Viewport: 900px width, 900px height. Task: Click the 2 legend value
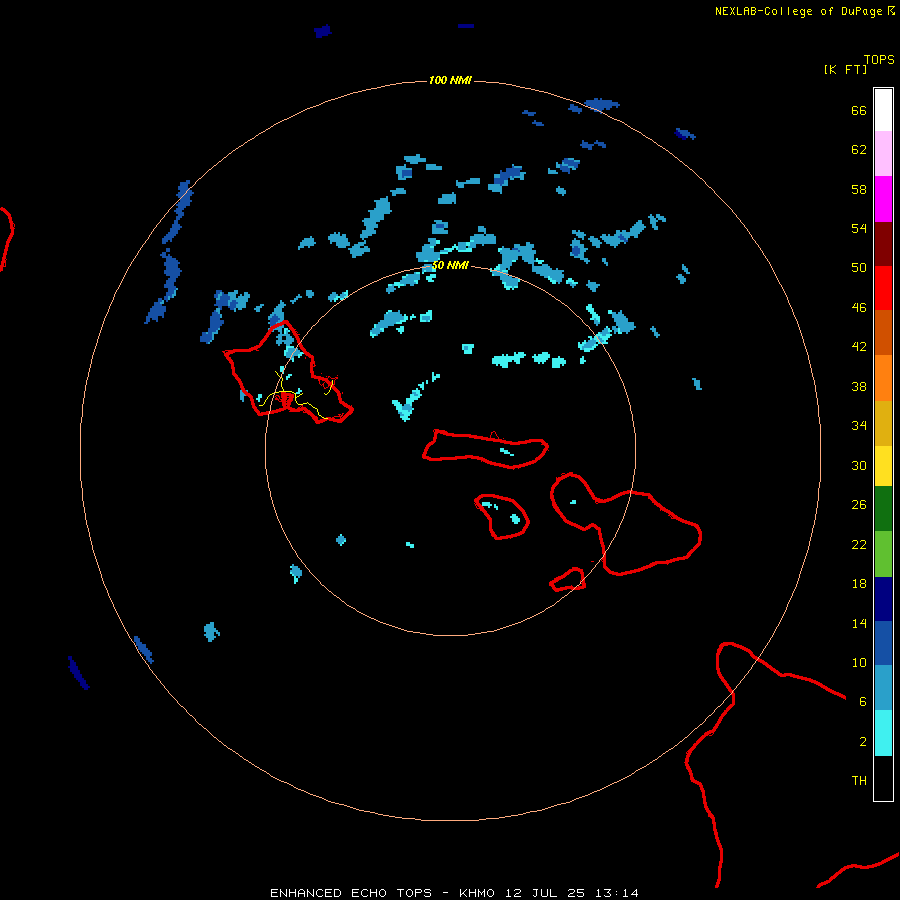pos(863,741)
